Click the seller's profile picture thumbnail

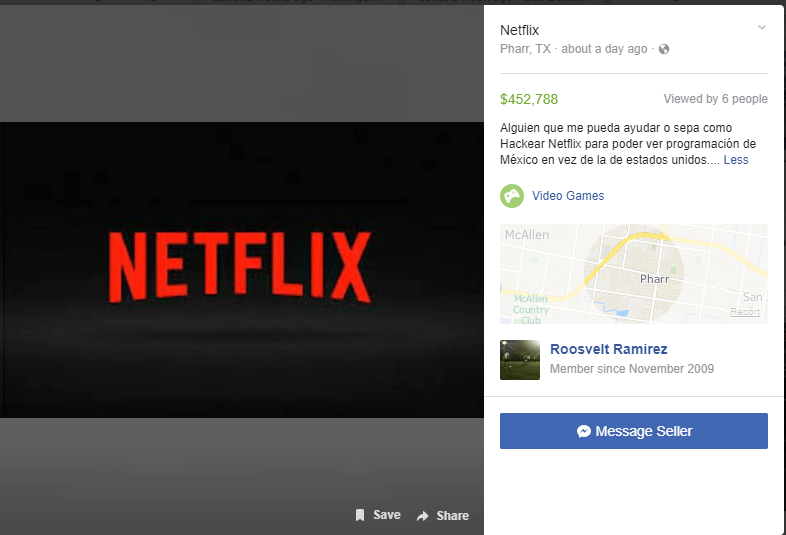pyautogui.click(x=520, y=360)
